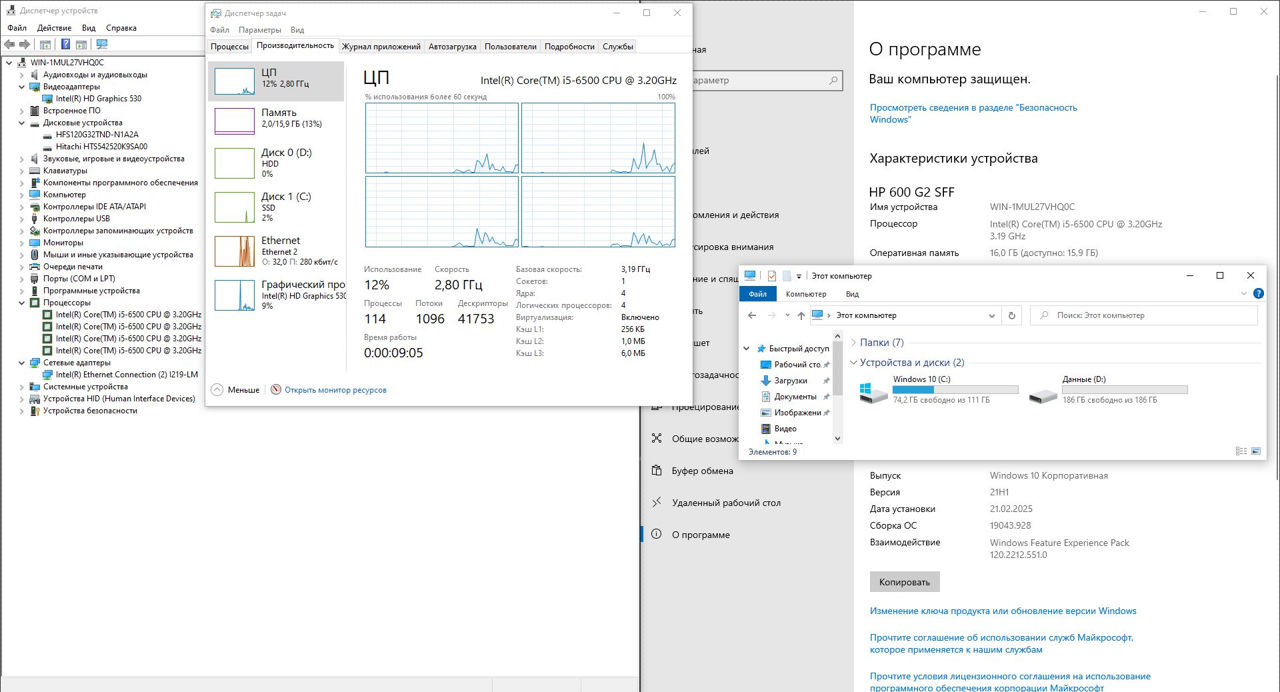Screen dimensions: 1280x692
Task: Click the refresh button in Explorer address bar
Action: coord(1012,315)
